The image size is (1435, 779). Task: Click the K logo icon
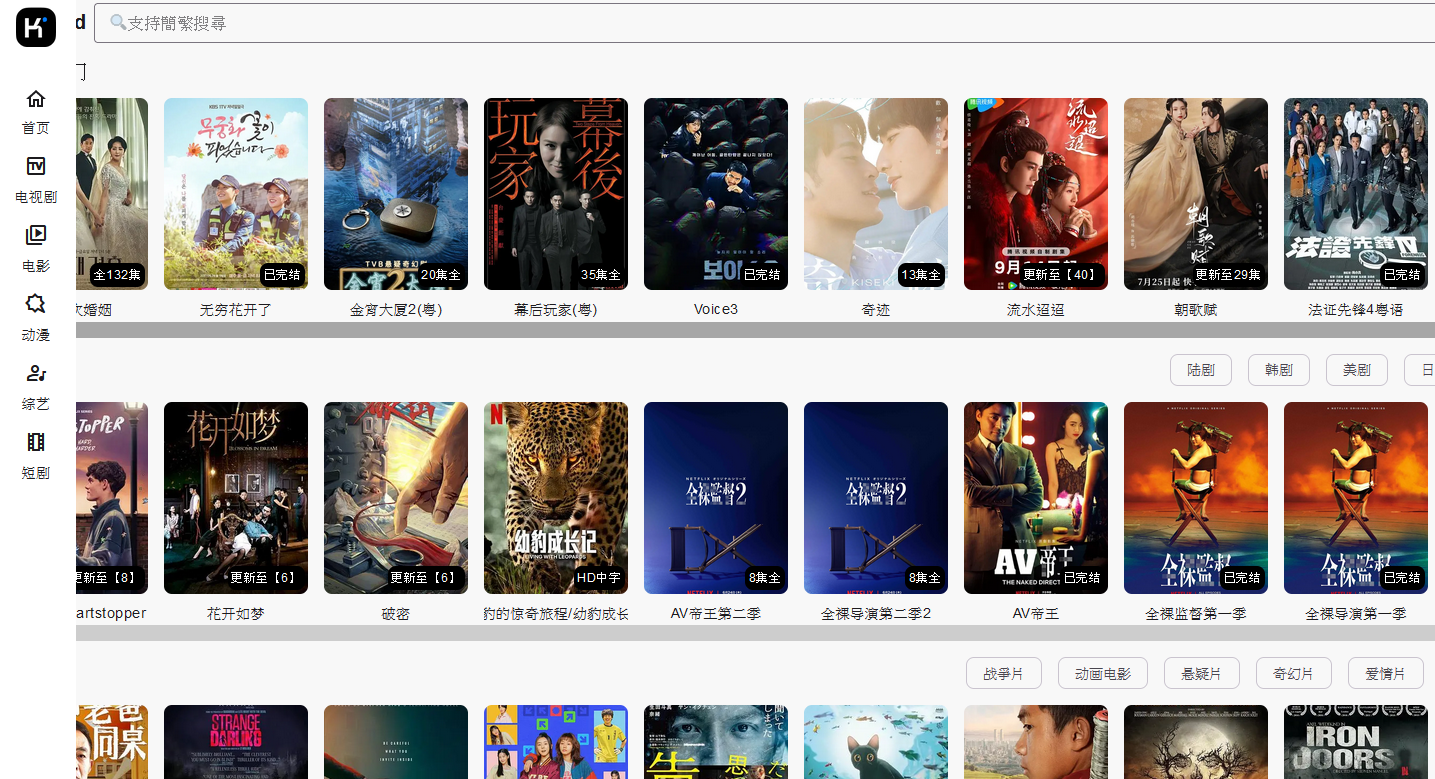tap(36, 27)
